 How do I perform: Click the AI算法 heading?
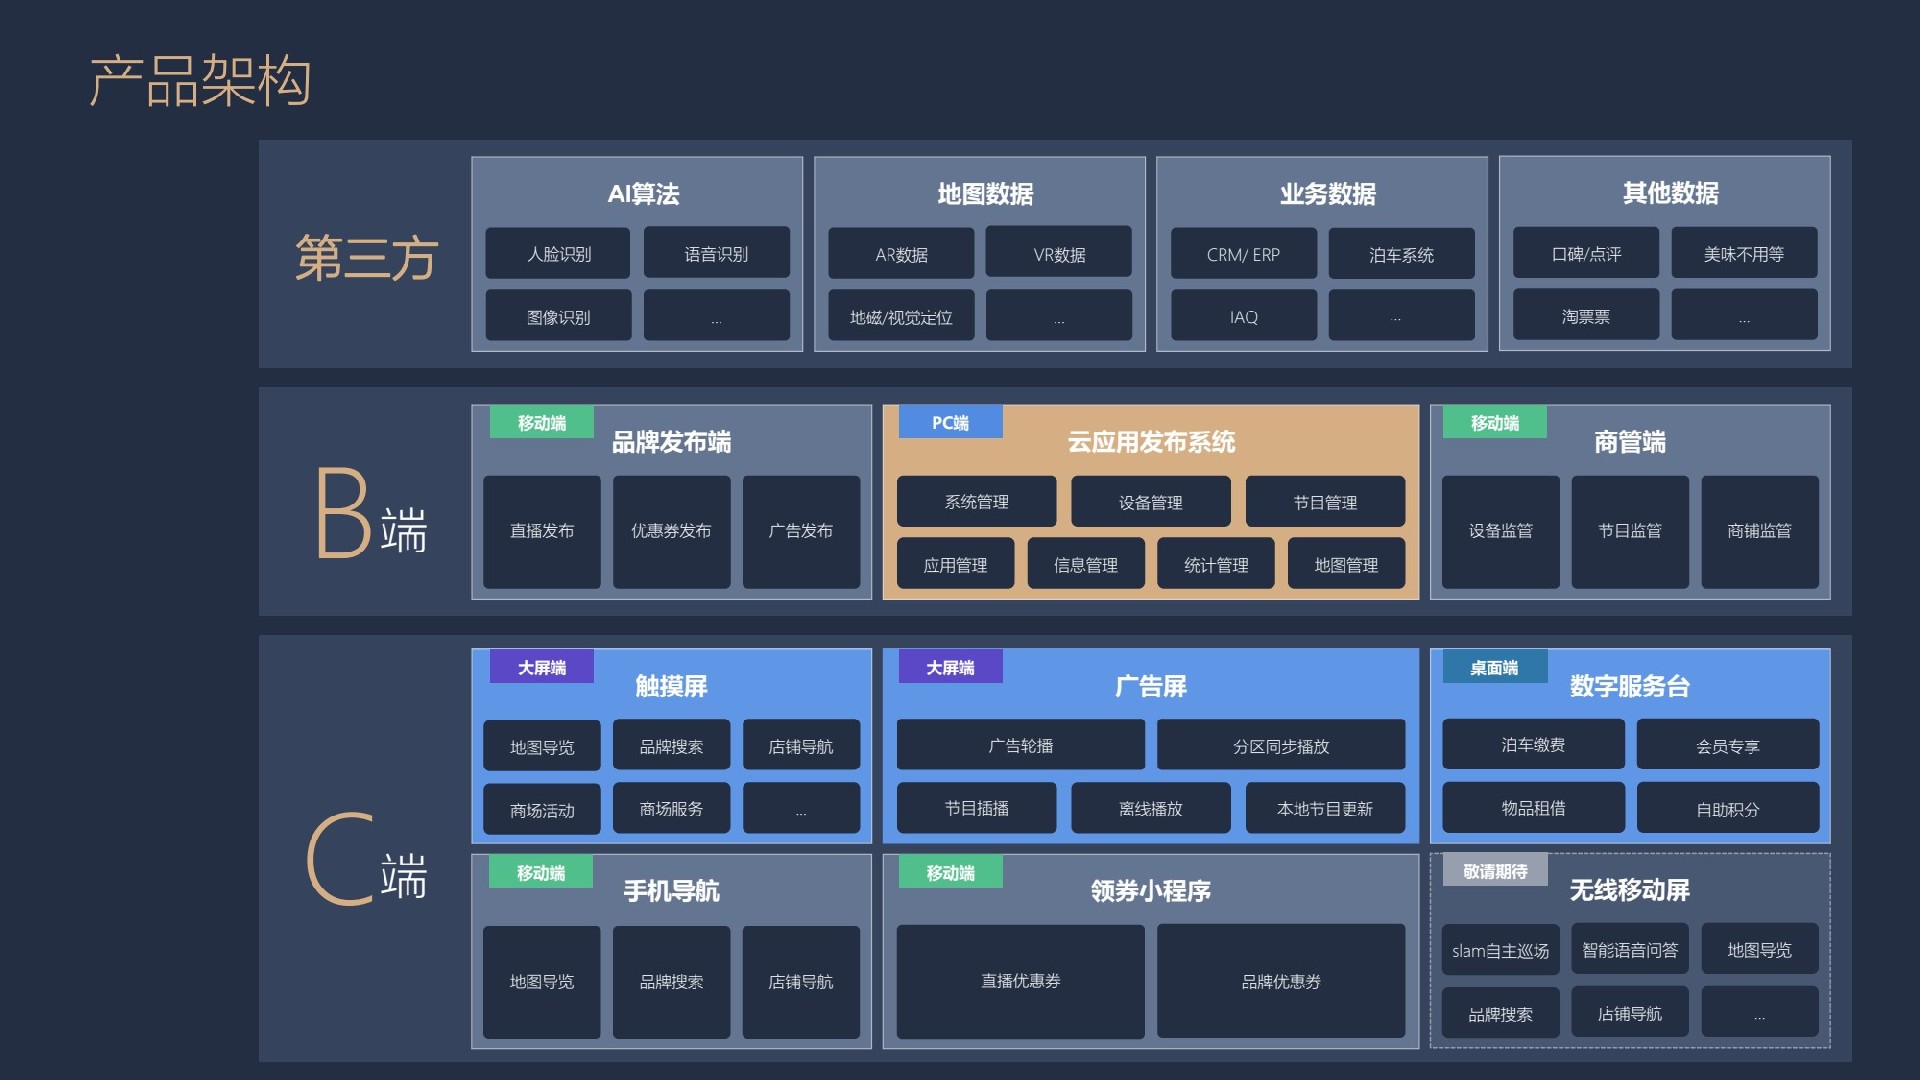(643, 194)
